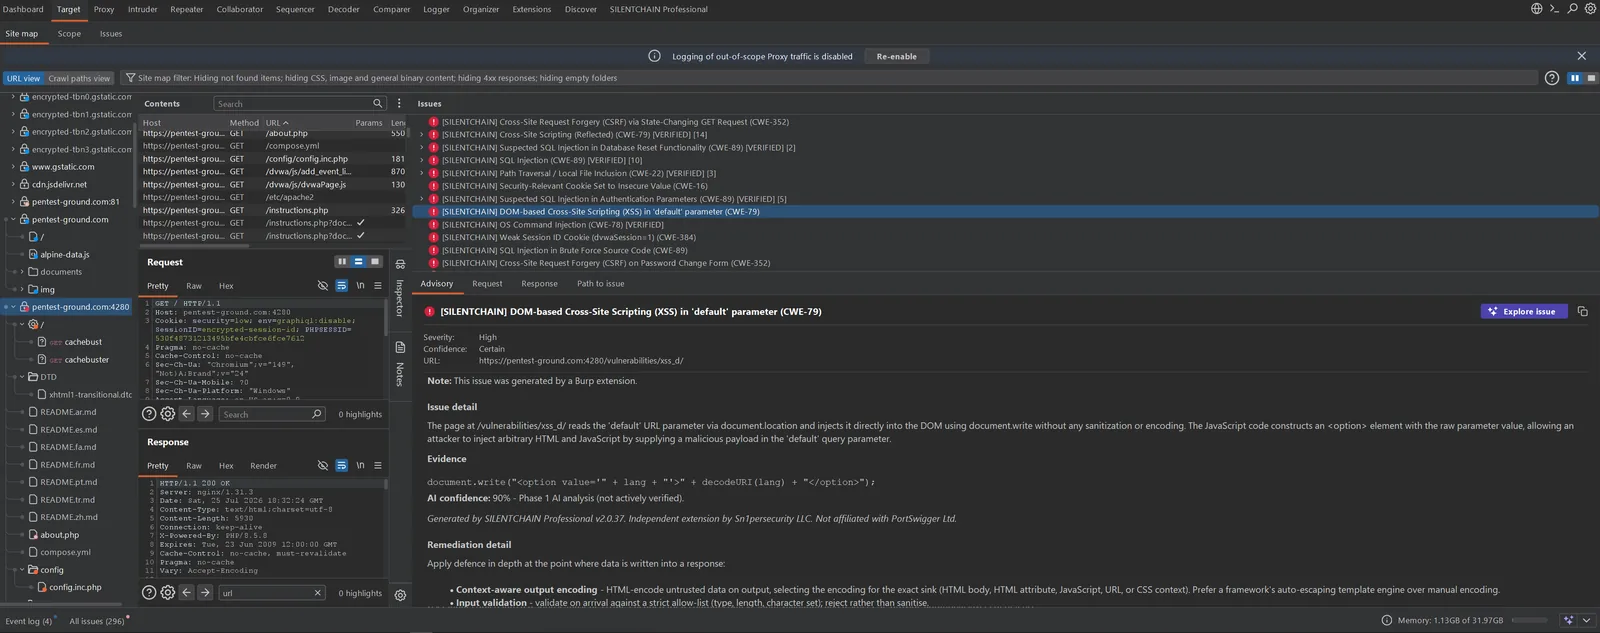
Task: Switch to Crawl paths view
Action: coord(79,78)
